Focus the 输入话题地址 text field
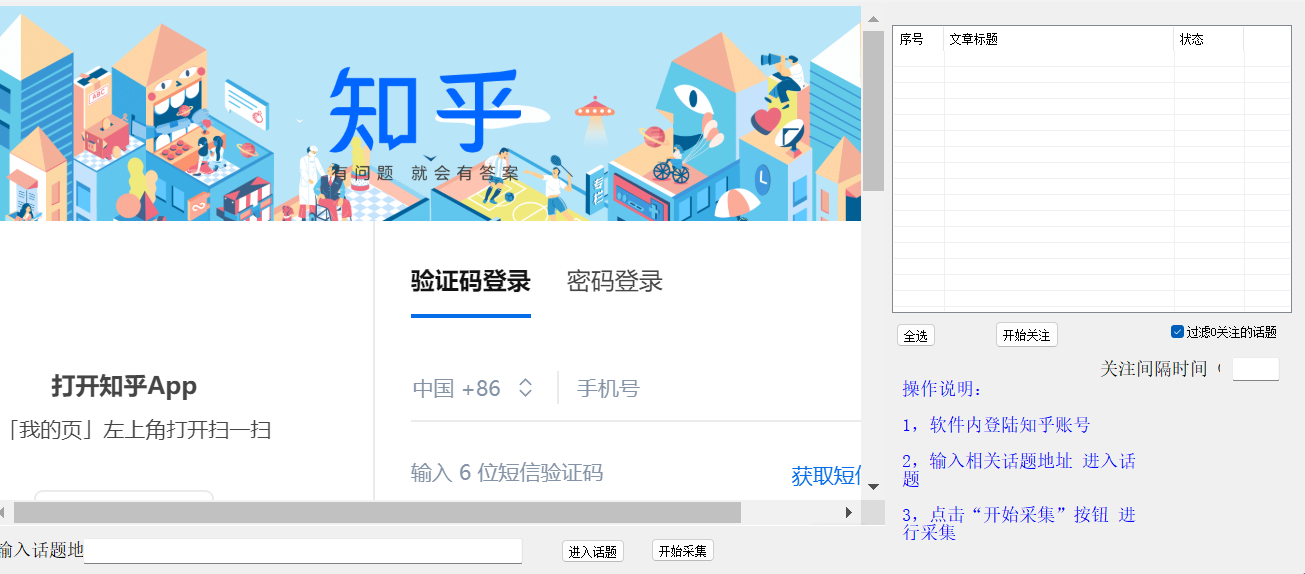Screen dimensions: 1305x574 pos(303,551)
